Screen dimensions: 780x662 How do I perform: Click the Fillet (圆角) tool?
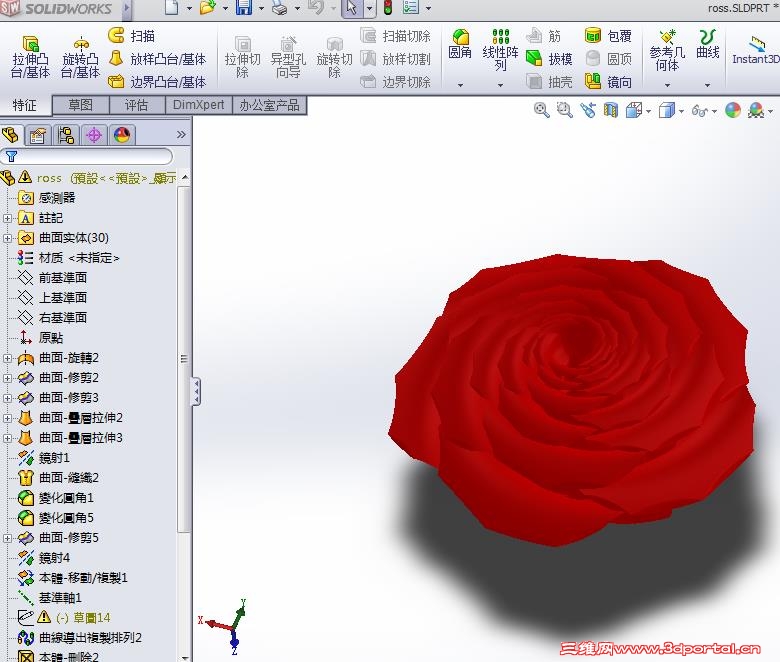[460, 44]
